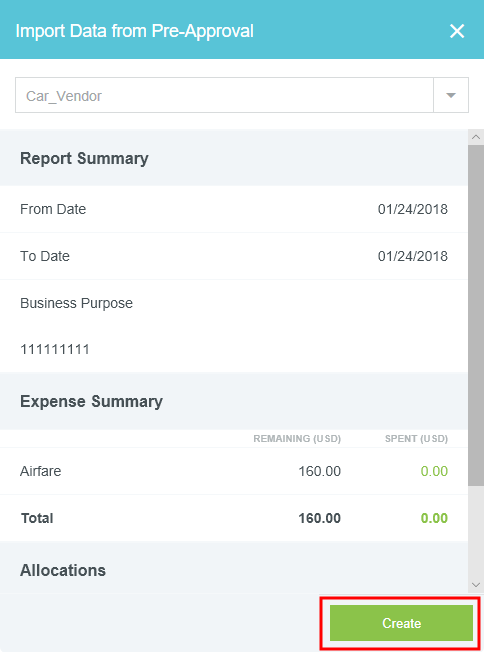Click the vertical scrollbar thumb
484x652 pixels.
pyautogui.click(x=476, y=315)
